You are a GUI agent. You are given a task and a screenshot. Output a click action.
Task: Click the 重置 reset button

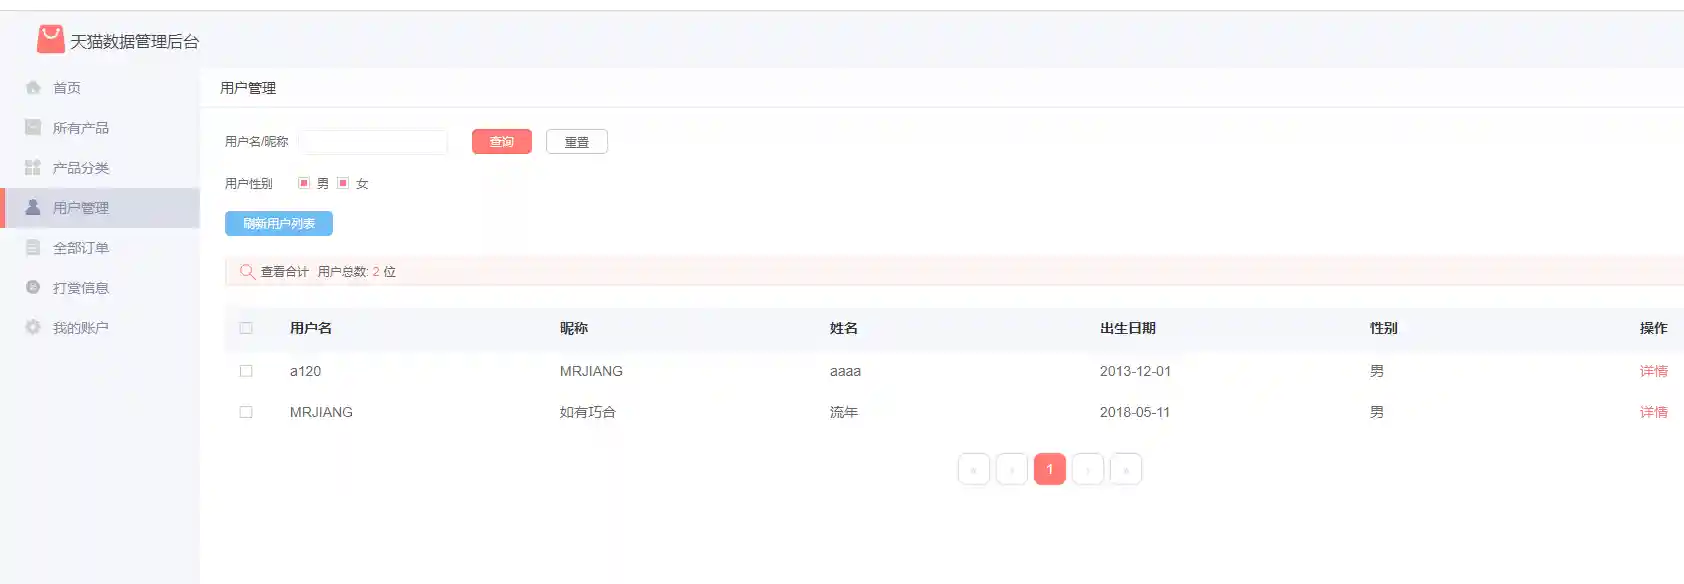click(577, 142)
